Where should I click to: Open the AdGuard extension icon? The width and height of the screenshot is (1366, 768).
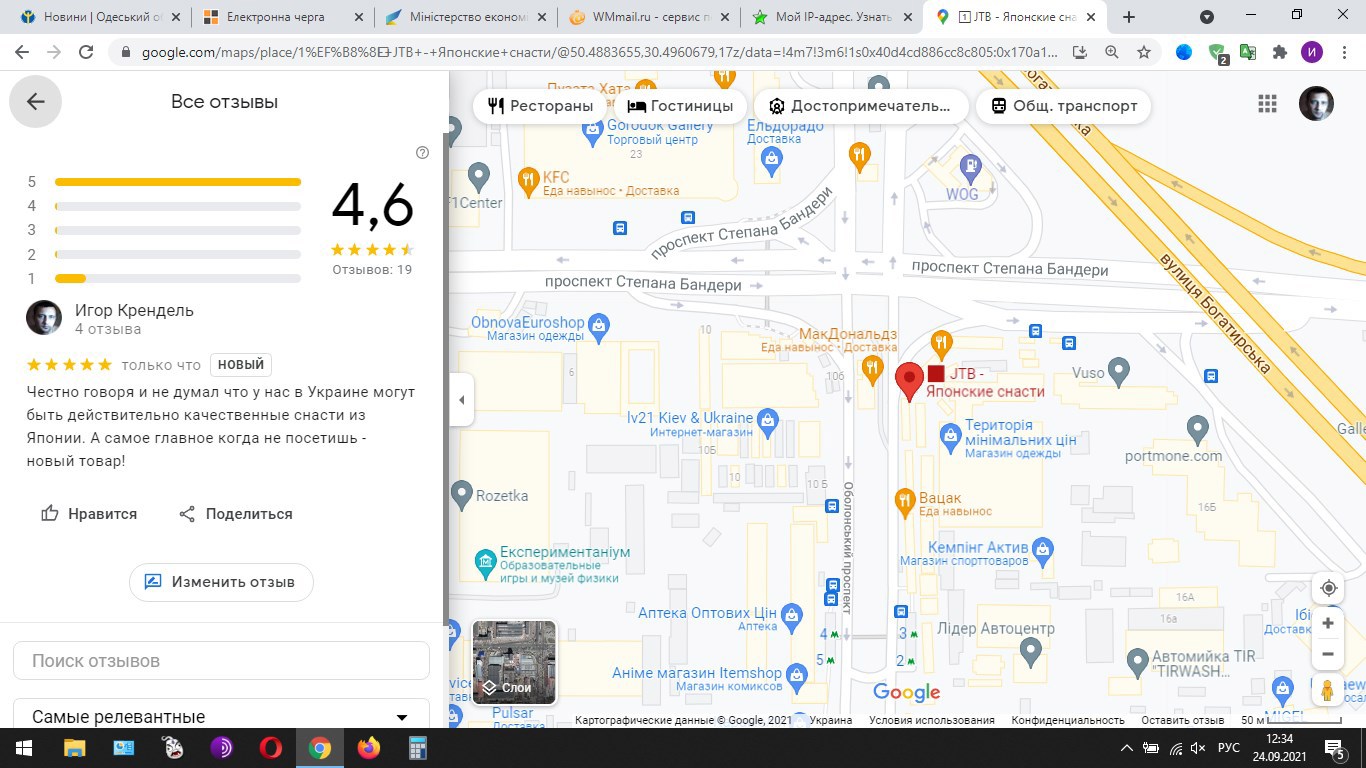(x=1217, y=54)
